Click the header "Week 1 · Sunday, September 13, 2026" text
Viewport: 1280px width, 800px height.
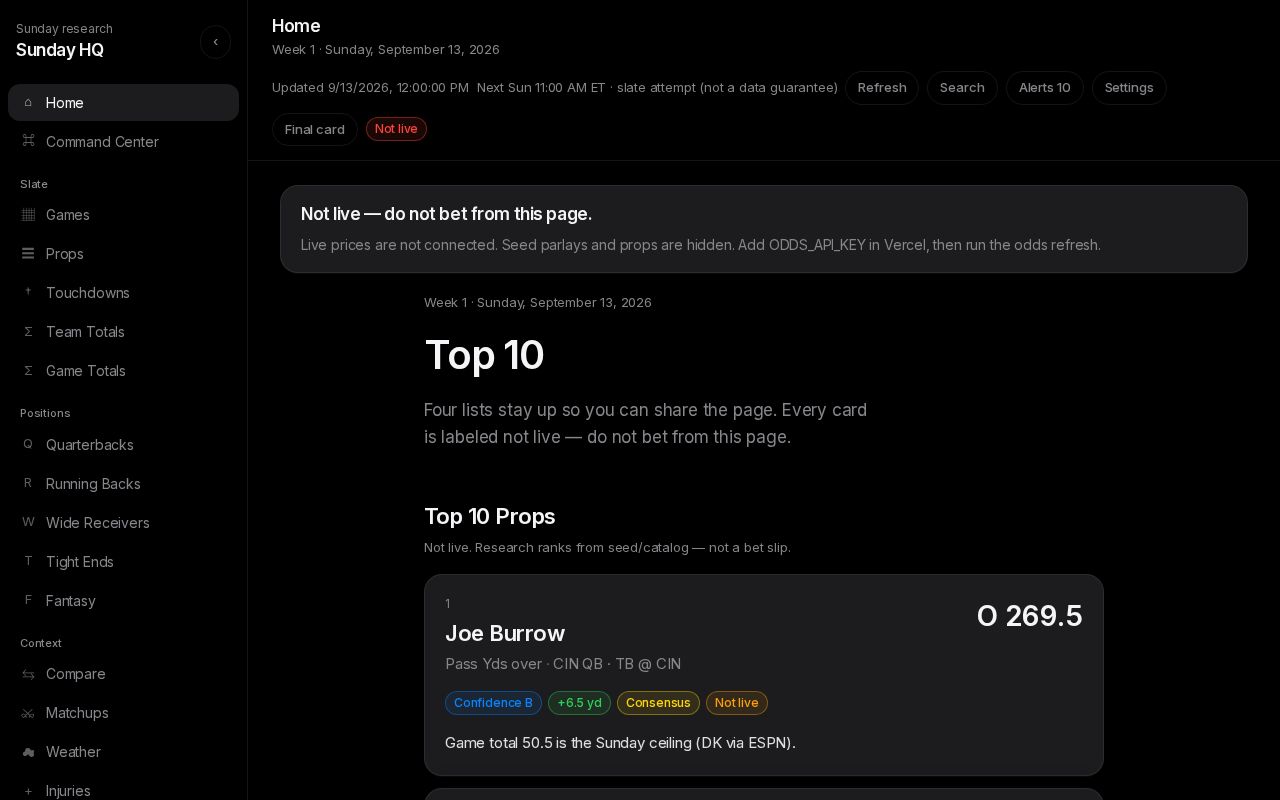386,50
